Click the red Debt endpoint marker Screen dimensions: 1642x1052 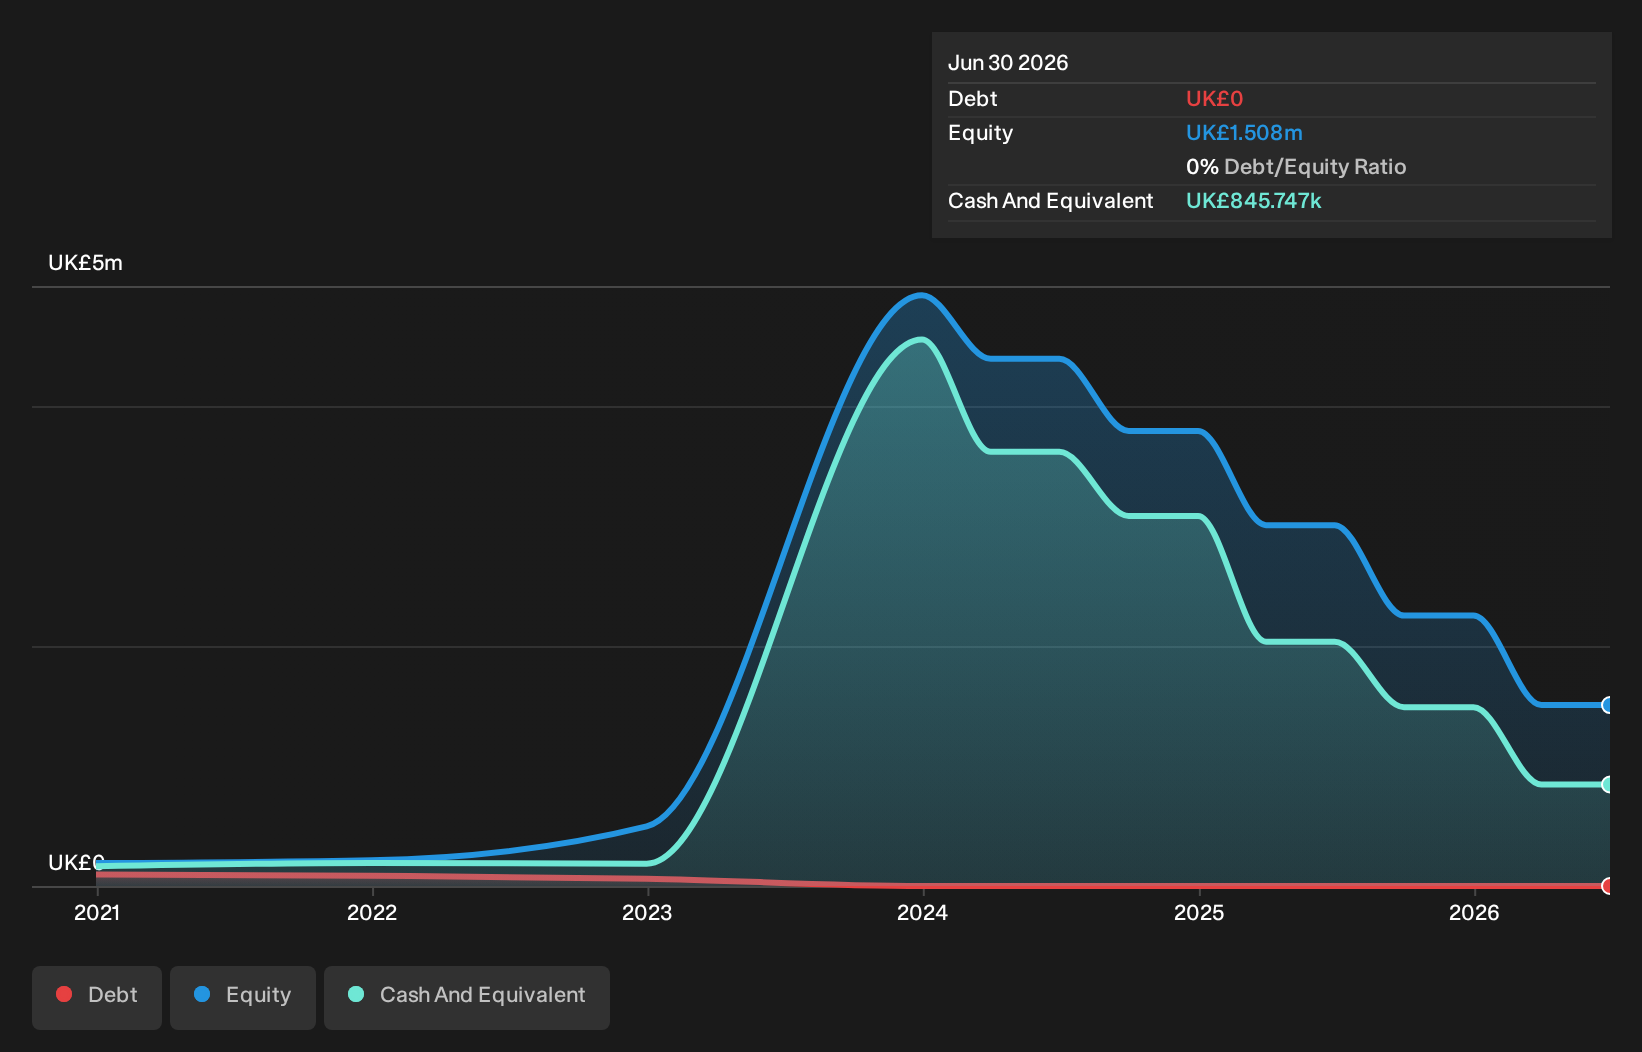tap(1607, 886)
